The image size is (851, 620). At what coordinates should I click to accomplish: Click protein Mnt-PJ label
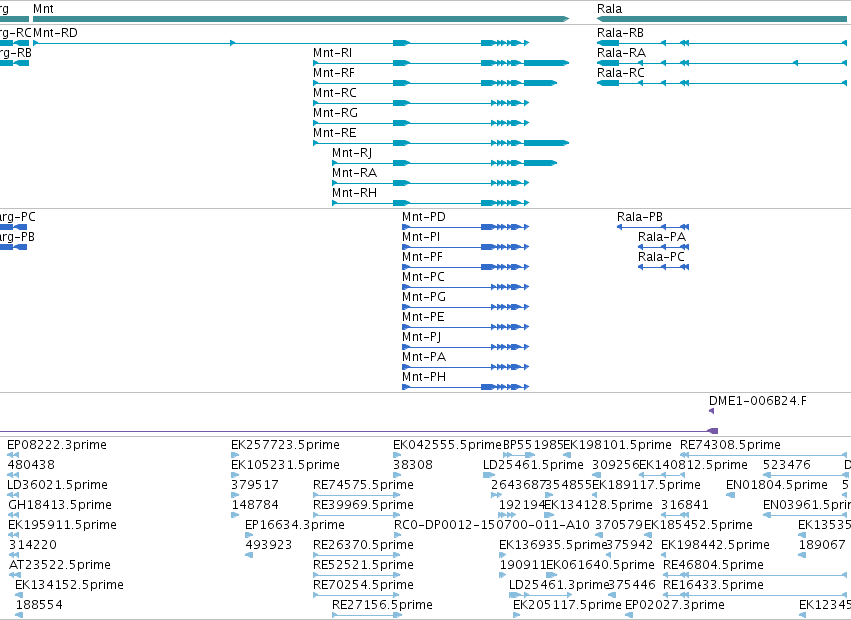[x=422, y=337]
